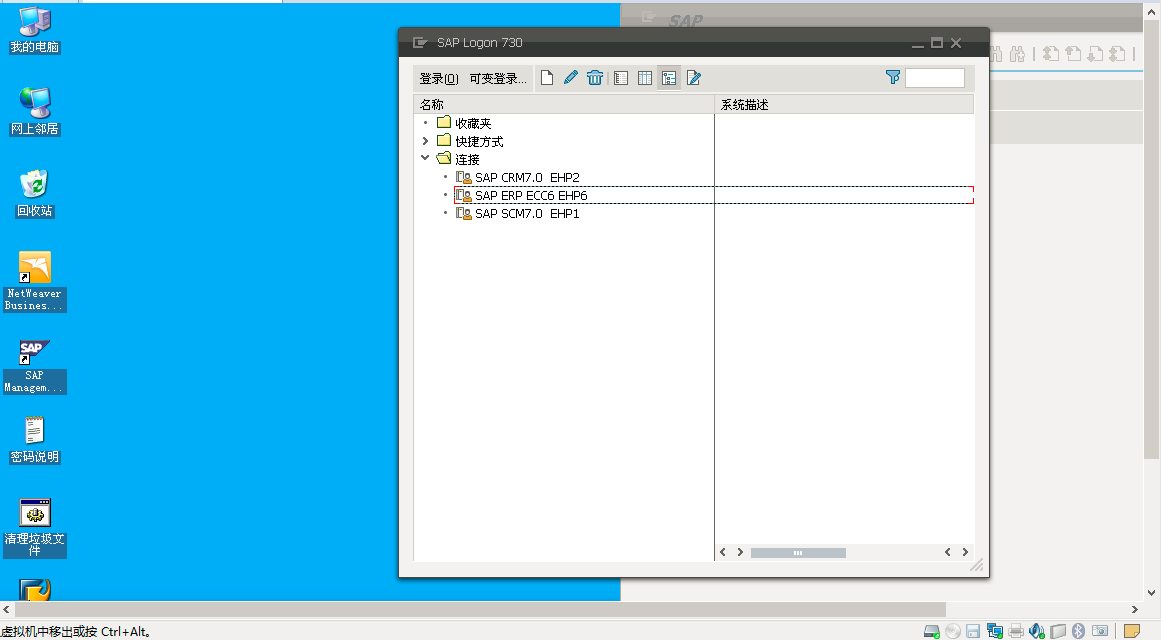Click the VM CD/DVD drive status icon

click(x=953, y=631)
